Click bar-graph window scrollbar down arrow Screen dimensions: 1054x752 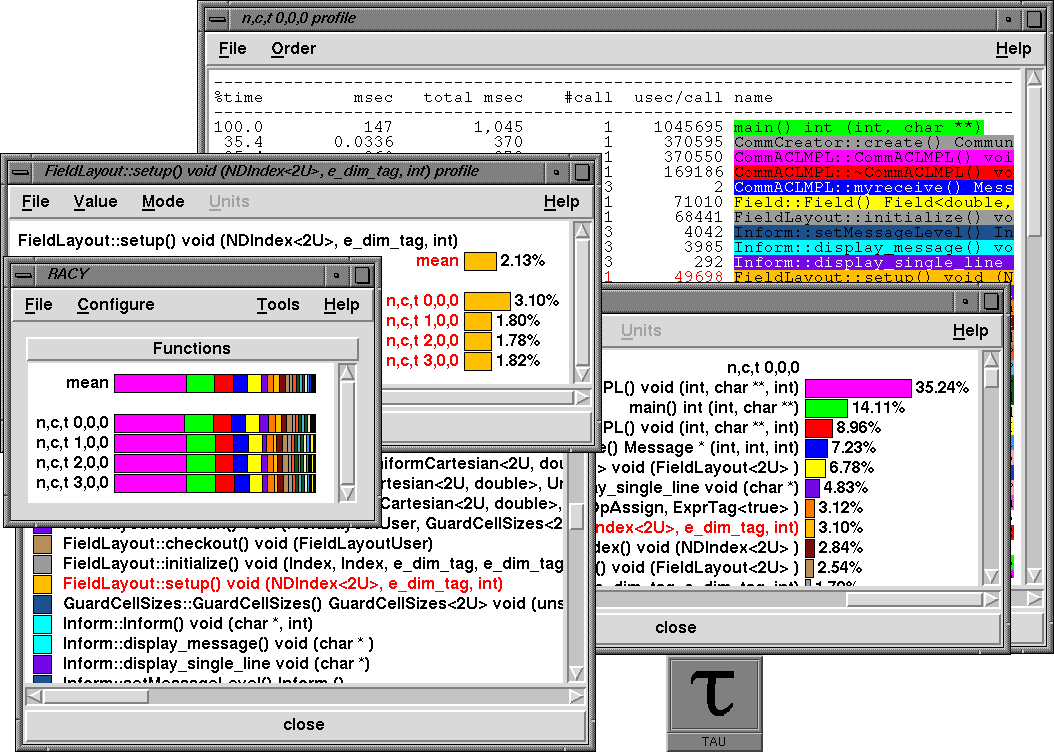(x=991, y=576)
